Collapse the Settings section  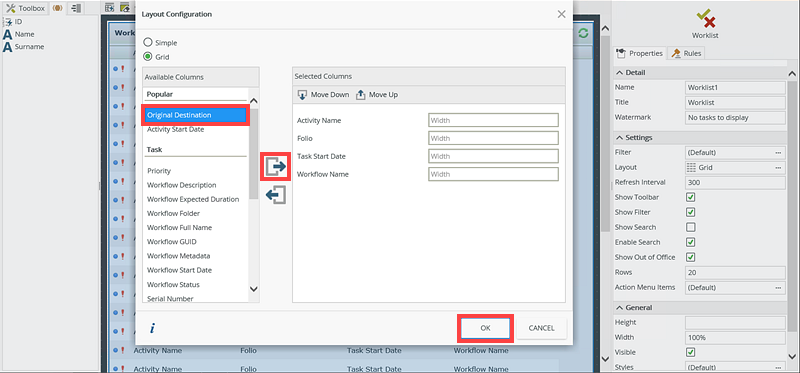pos(620,138)
